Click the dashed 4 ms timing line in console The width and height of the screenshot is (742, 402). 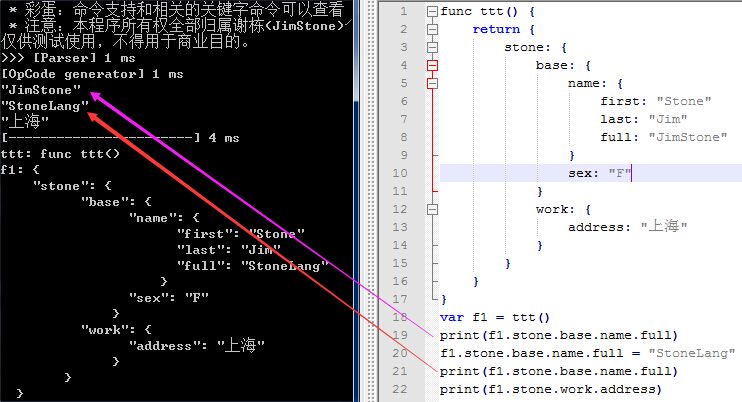point(120,138)
